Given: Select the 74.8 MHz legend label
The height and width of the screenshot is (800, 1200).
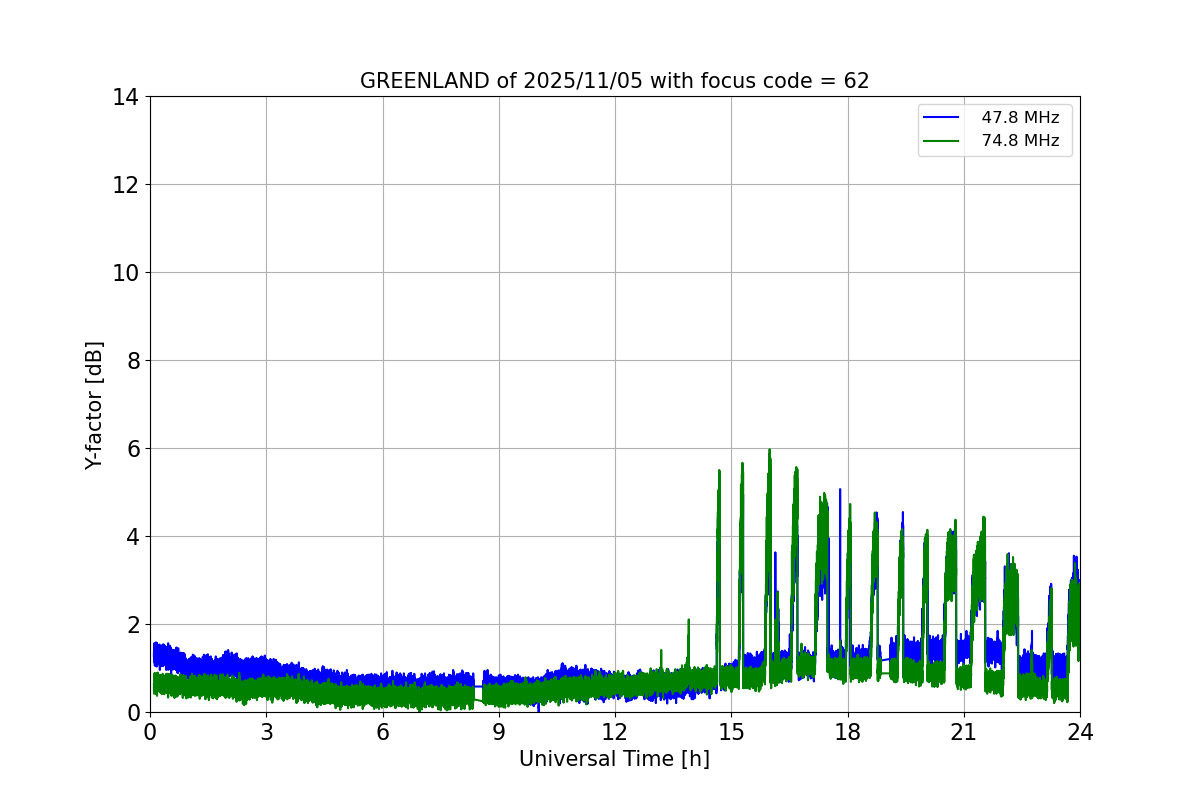Looking at the screenshot, I should (x=1020, y=141).
